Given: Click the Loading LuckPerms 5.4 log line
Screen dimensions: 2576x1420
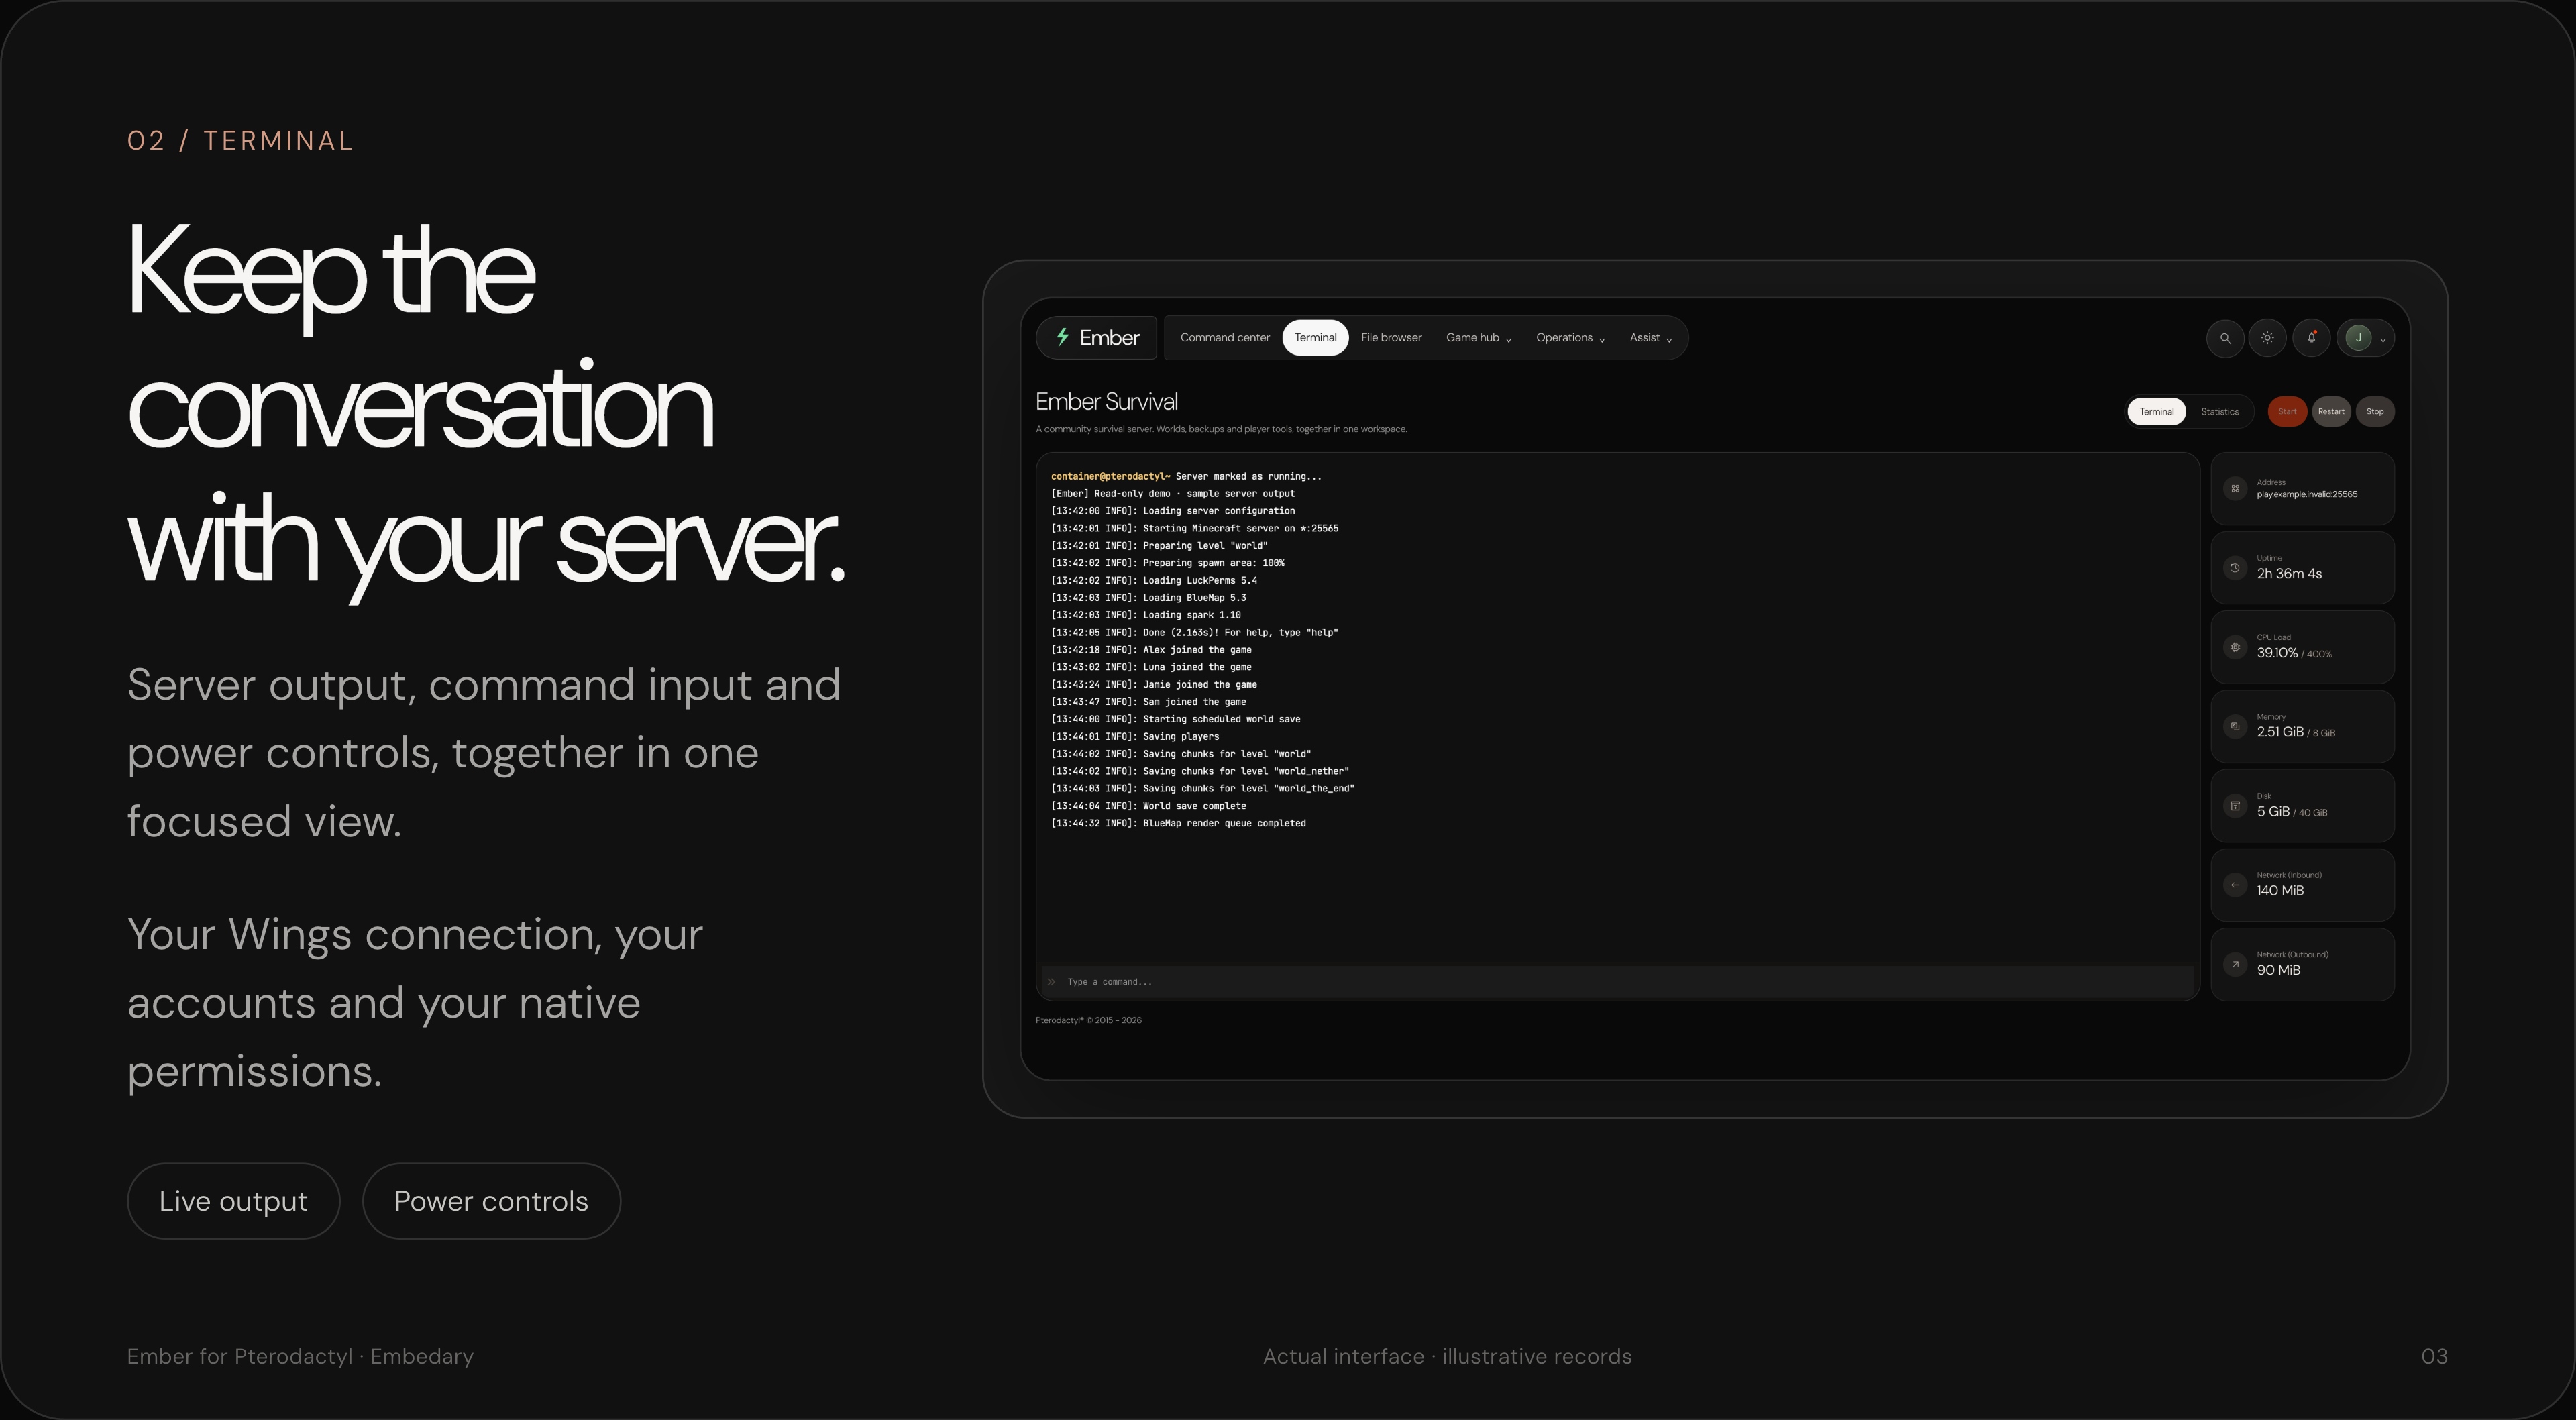Looking at the screenshot, I should [1154, 580].
